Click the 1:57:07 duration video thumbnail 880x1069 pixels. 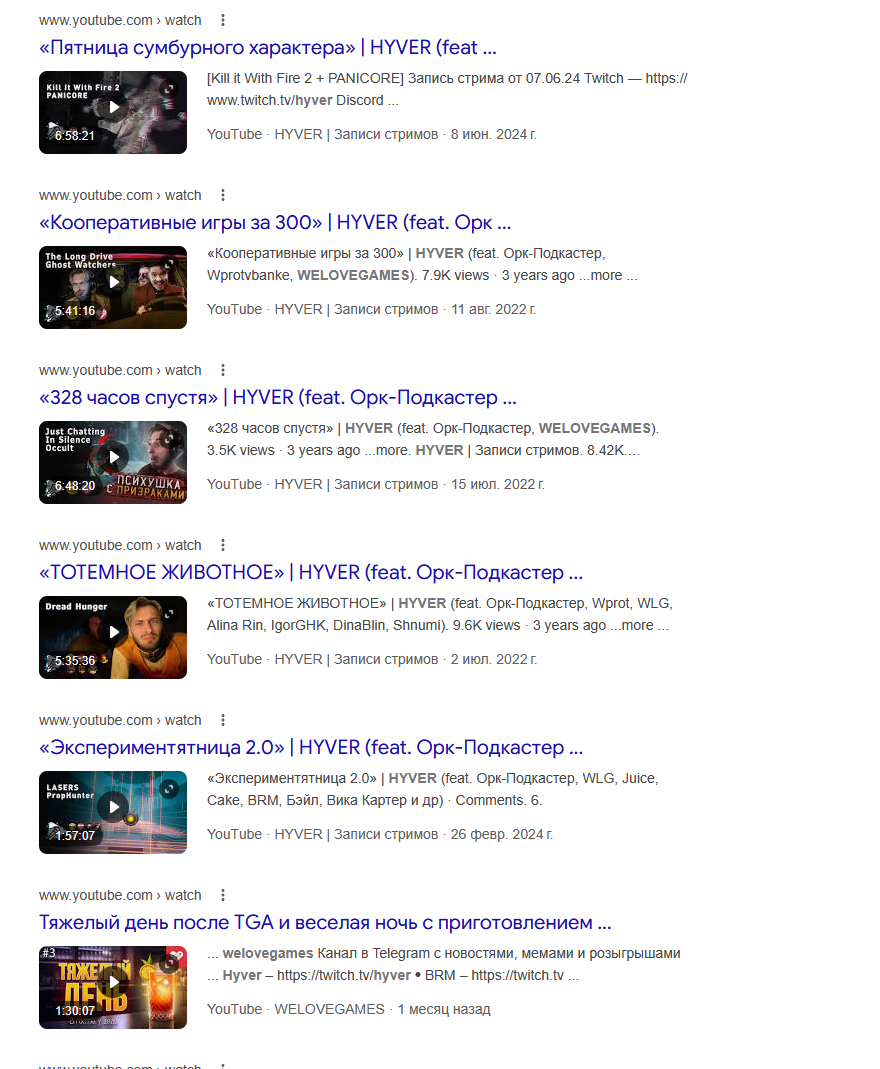click(x=112, y=813)
